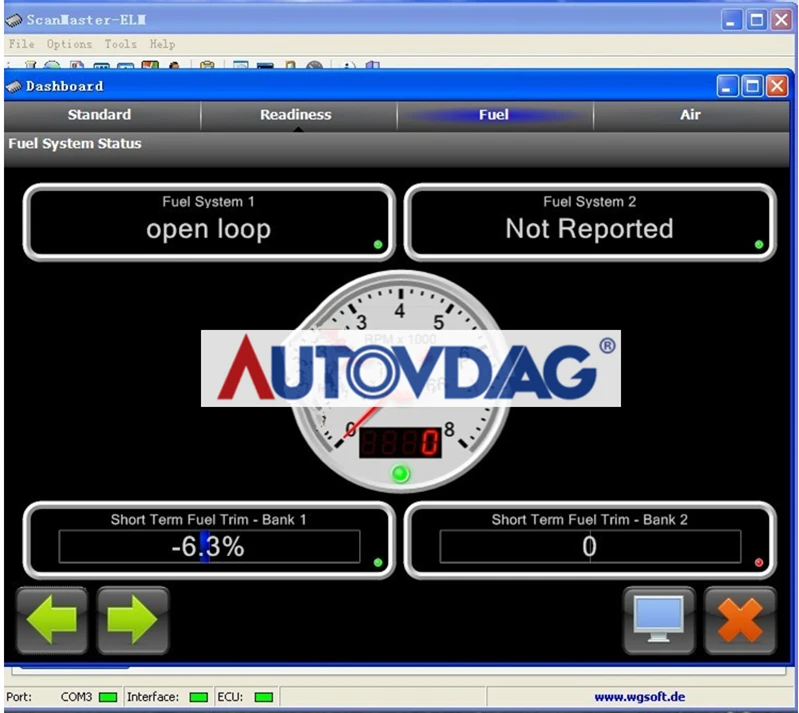Screen dimensions: 799x713
Task: Click the Interface green status light
Action: [198, 697]
